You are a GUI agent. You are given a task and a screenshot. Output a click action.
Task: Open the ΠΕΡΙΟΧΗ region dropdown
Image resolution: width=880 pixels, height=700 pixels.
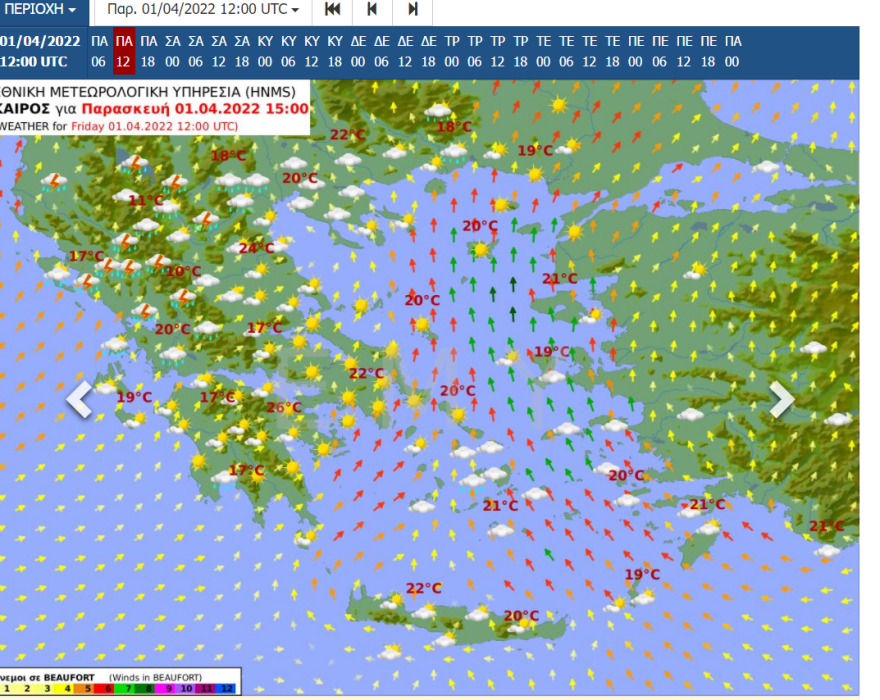42,10
